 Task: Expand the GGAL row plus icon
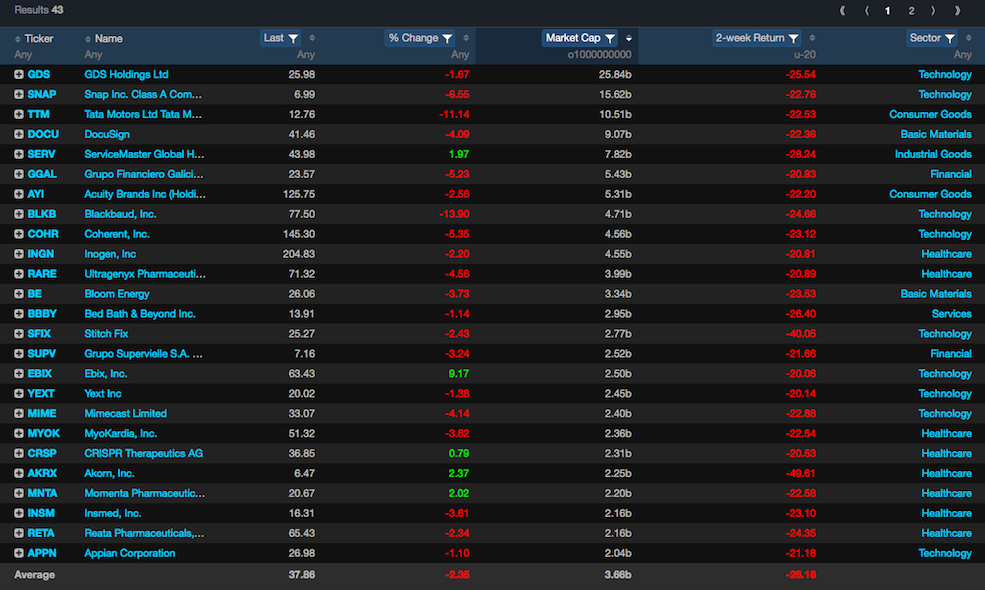pyautogui.click(x=19, y=174)
